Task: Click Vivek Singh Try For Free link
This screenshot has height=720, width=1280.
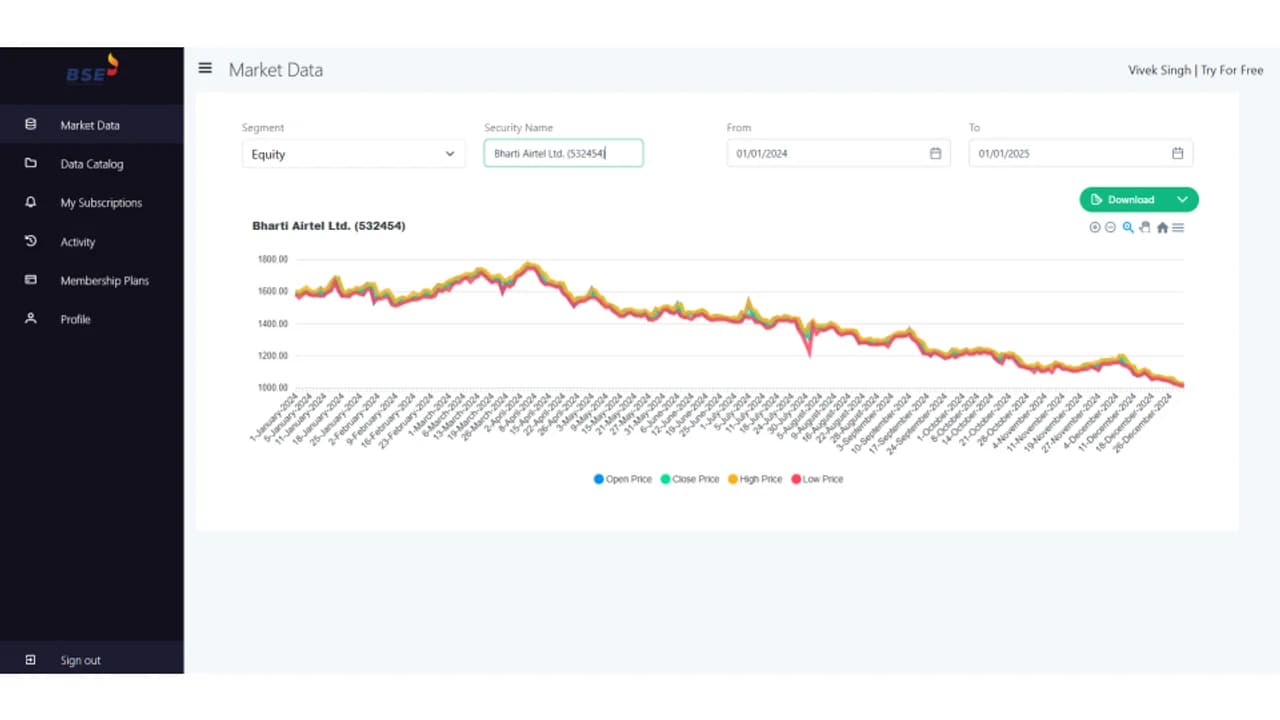Action: [1196, 70]
